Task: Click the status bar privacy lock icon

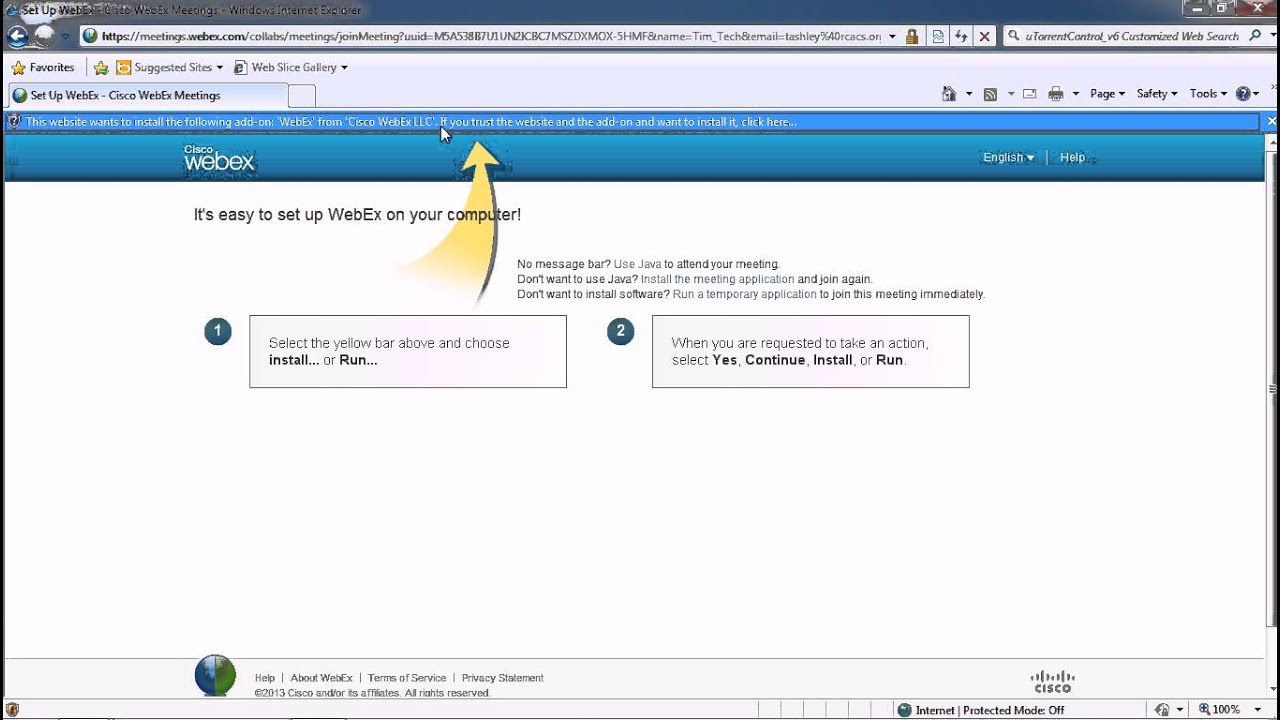Action: 1162,710
